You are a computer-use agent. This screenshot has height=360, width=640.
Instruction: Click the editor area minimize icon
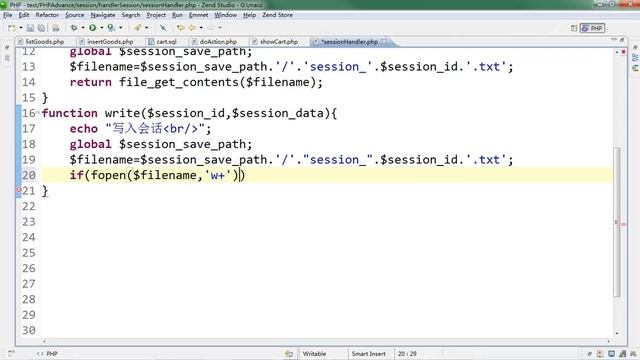pos(614,40)
